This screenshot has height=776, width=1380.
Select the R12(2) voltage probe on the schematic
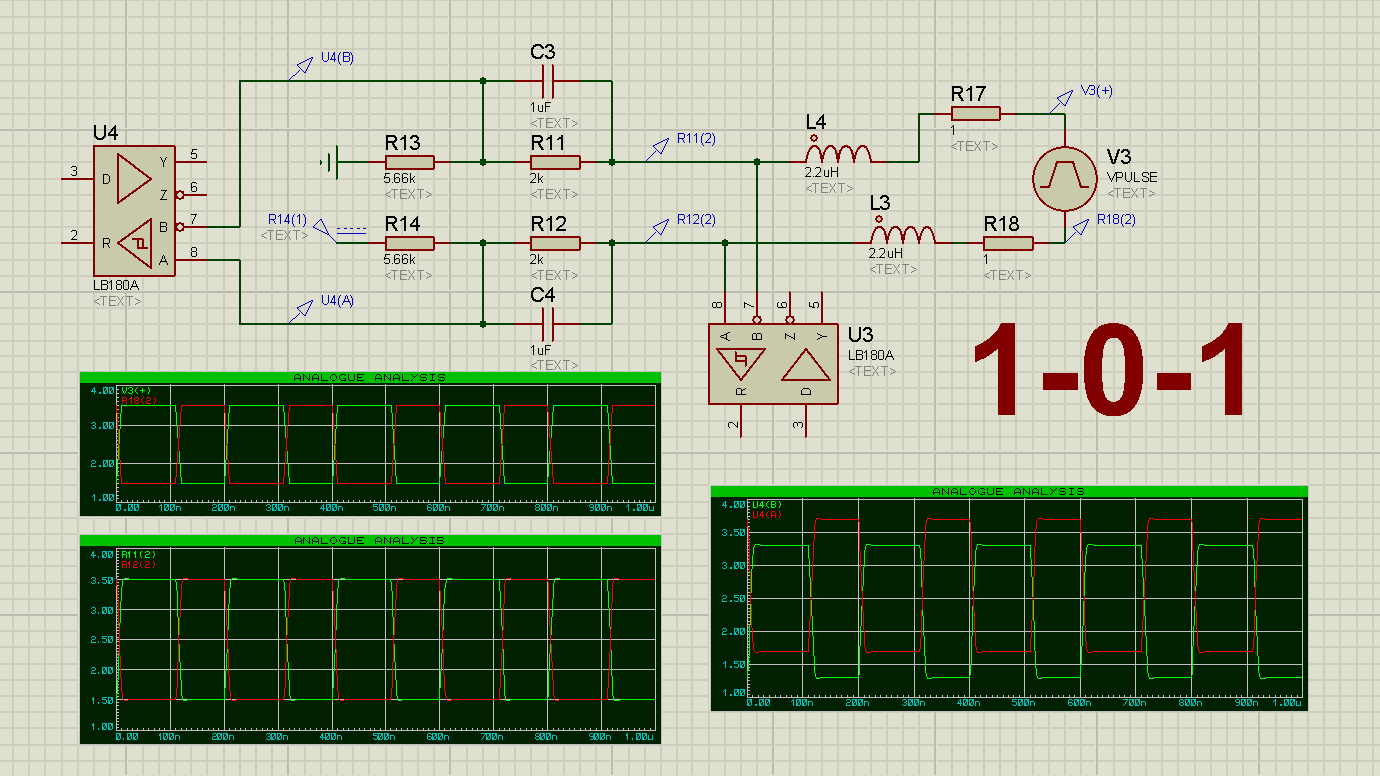pyautogui.click(x=656, y=230)
